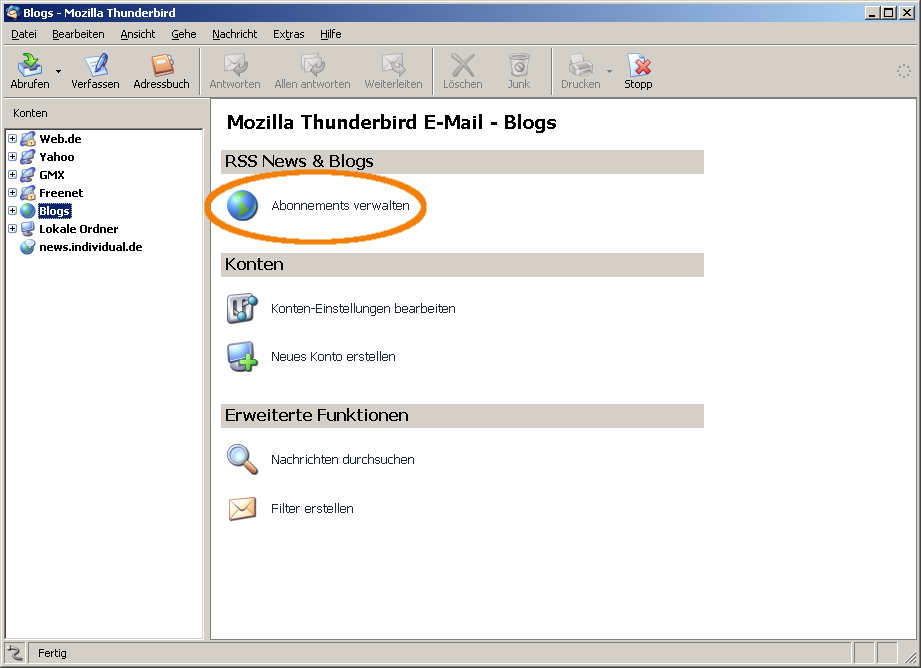The width and height of the screenshot is (921, 668).
Task: Open the Drucken dropdown arrow
Action: coord(609,72)
